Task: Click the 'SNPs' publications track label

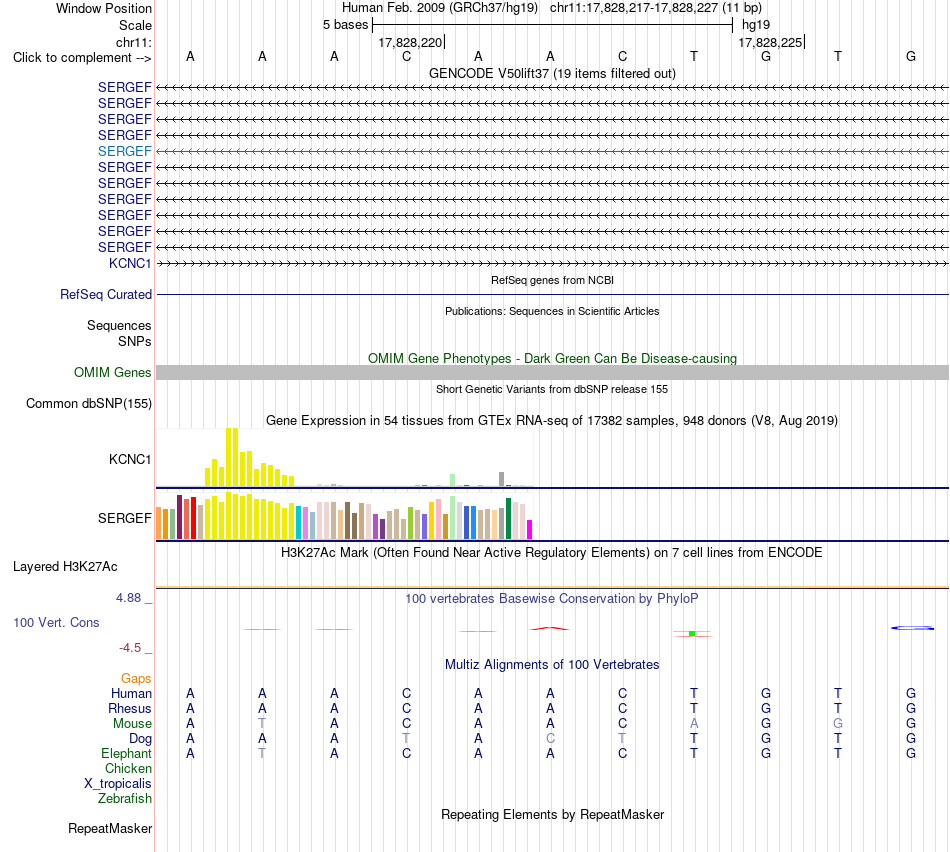Action: [135, 341]
